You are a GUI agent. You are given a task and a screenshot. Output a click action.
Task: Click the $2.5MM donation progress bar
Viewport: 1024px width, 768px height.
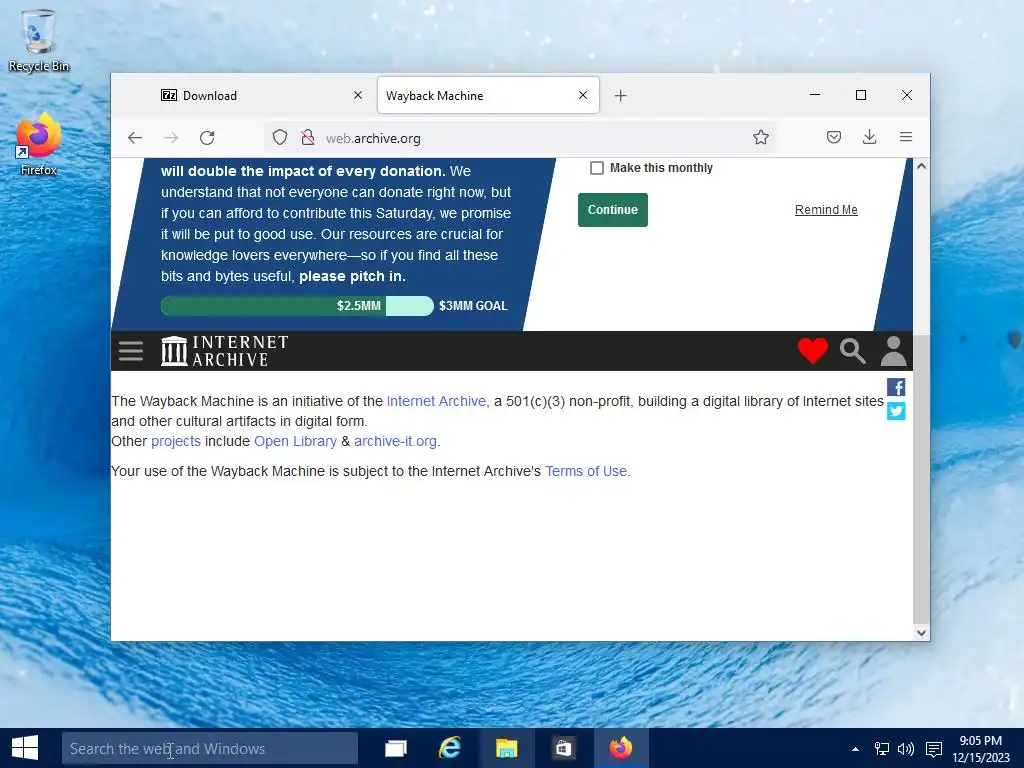[297, 306]
